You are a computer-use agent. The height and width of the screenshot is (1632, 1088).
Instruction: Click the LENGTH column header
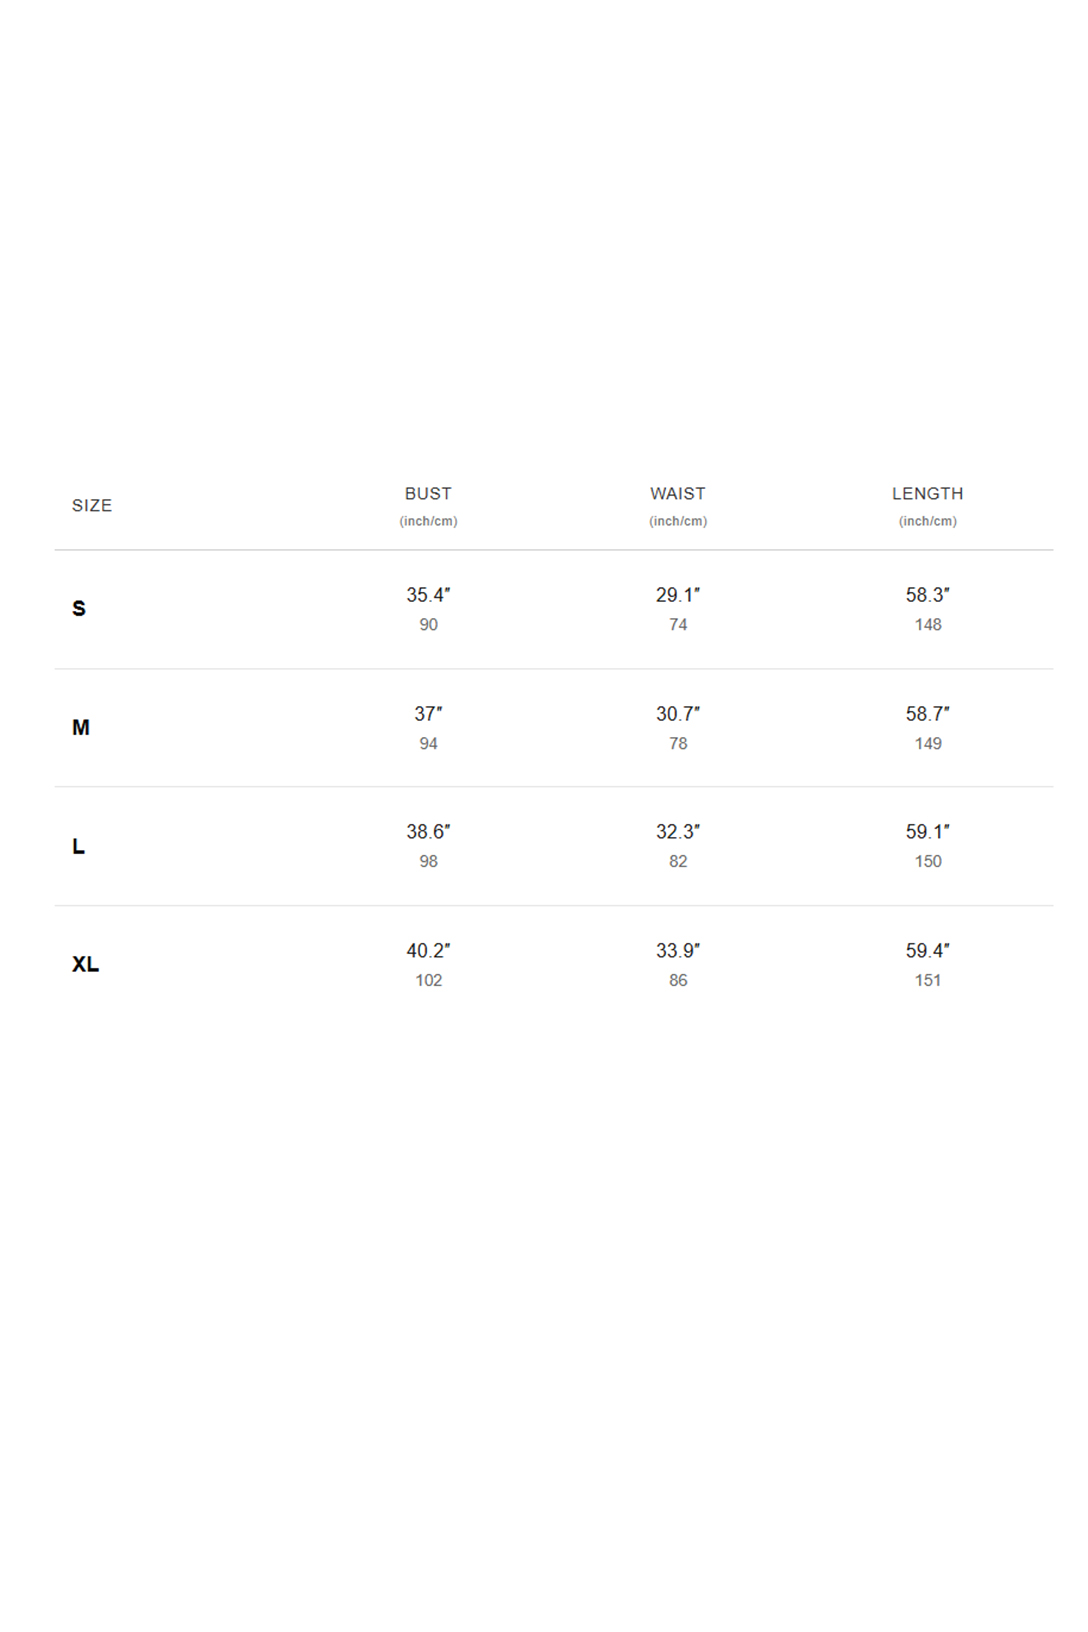[x=928, y=494]
